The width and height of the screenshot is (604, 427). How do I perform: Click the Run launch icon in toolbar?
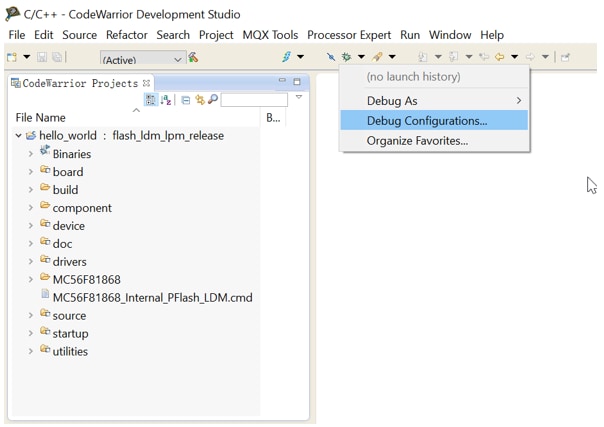click(x=377, y=57)
